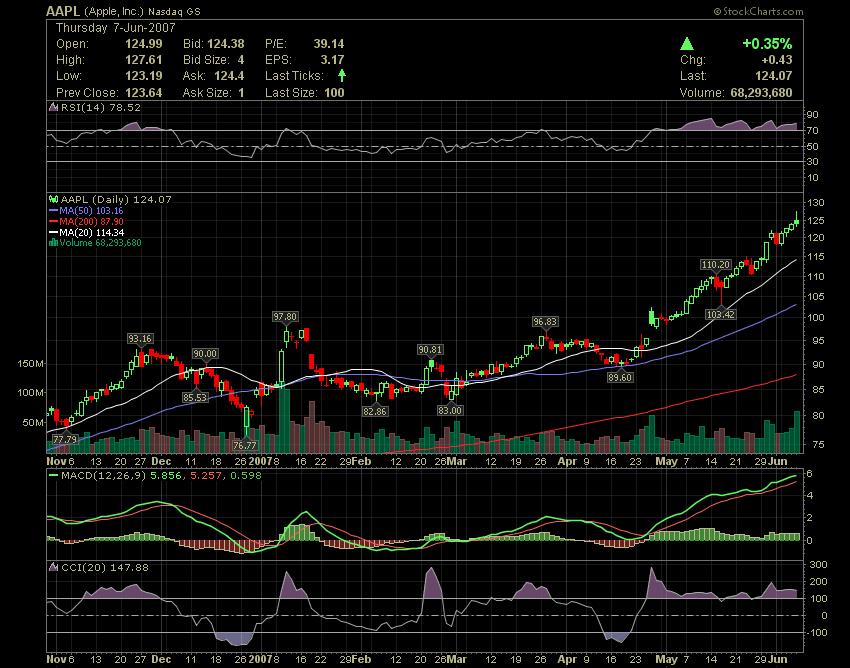850x668 pixels.
Task: Click the volume bars icon in legend
Action: (53, 242)
